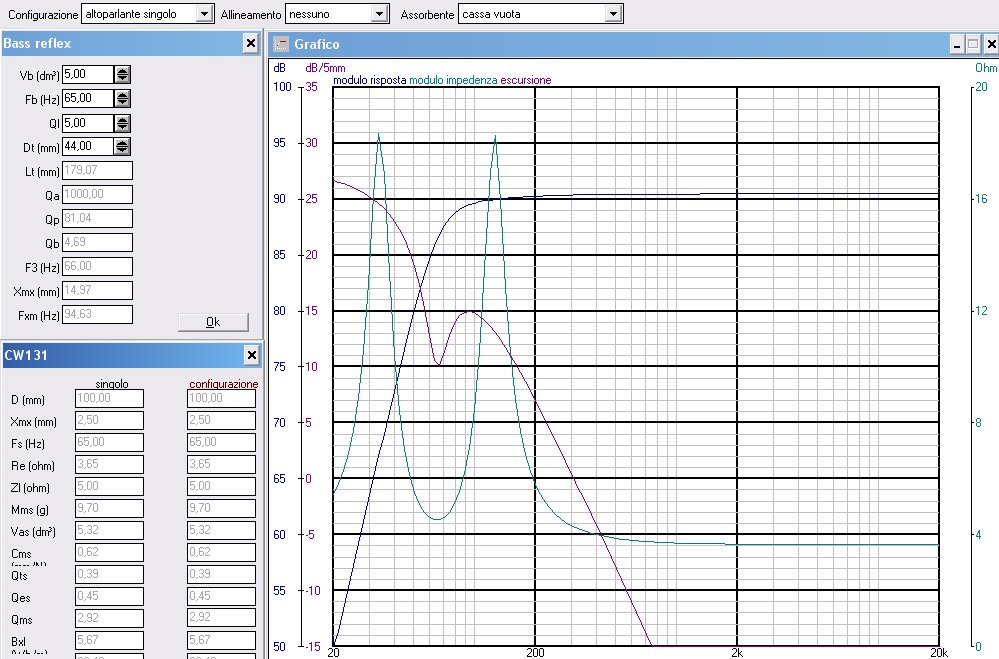Click the 'escursione' legend label
The width and height of the screenshot is (999, 659).
pos(526,80)
